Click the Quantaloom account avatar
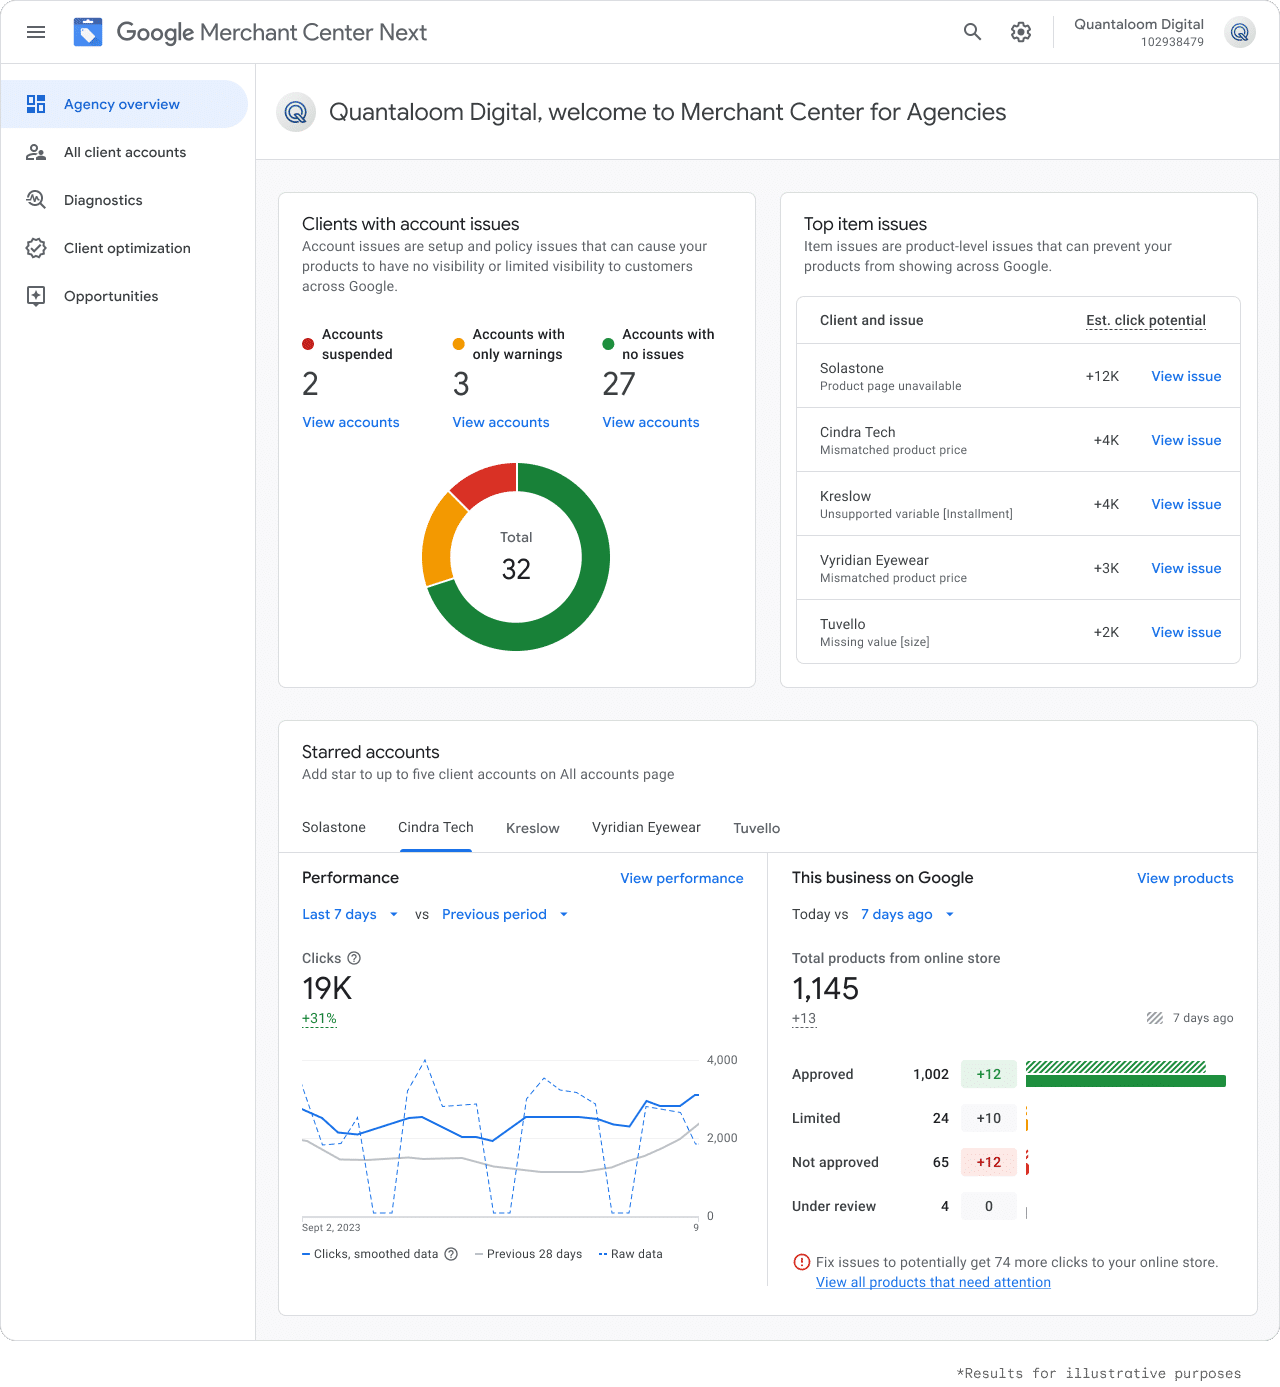This screenshot has width=1280, height=1387. click(1240, 33)
